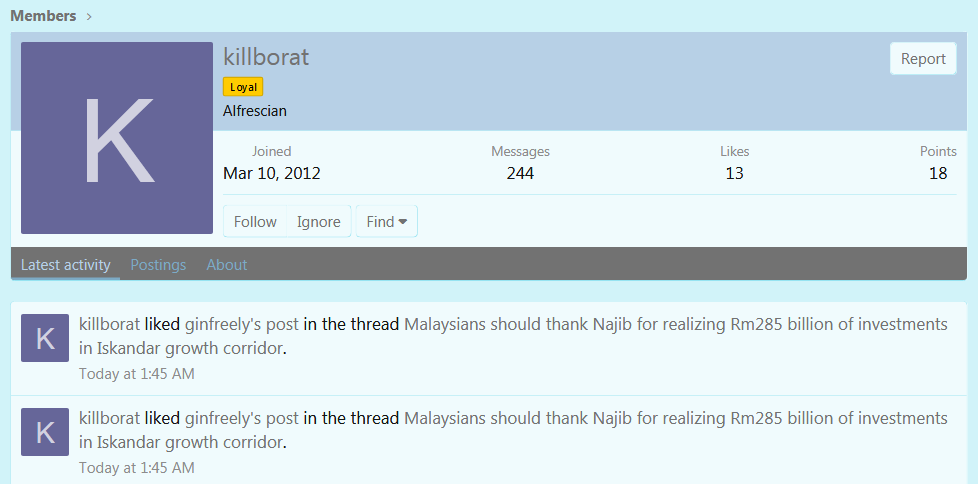Open the Points count 18
Image resolution: width=978 pixels, height=484 pixels.
coord(938,173)
